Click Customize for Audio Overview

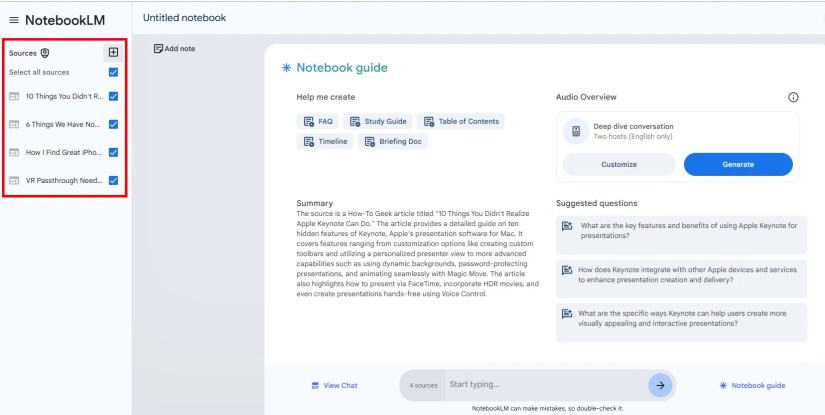click(x=619, y=165)
